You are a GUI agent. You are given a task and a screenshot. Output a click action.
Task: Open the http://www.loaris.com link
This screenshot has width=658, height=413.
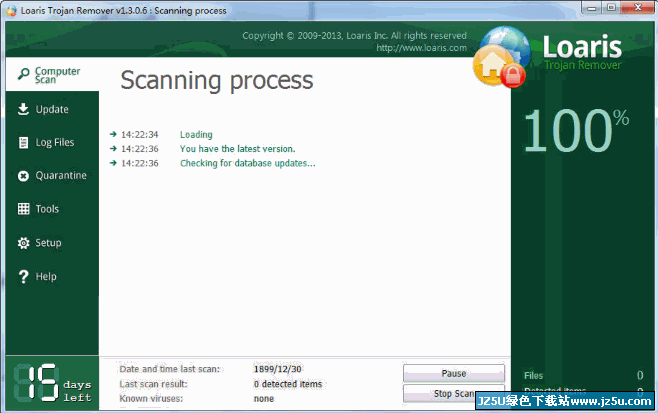pyautogui.click(x=421, y=48)
